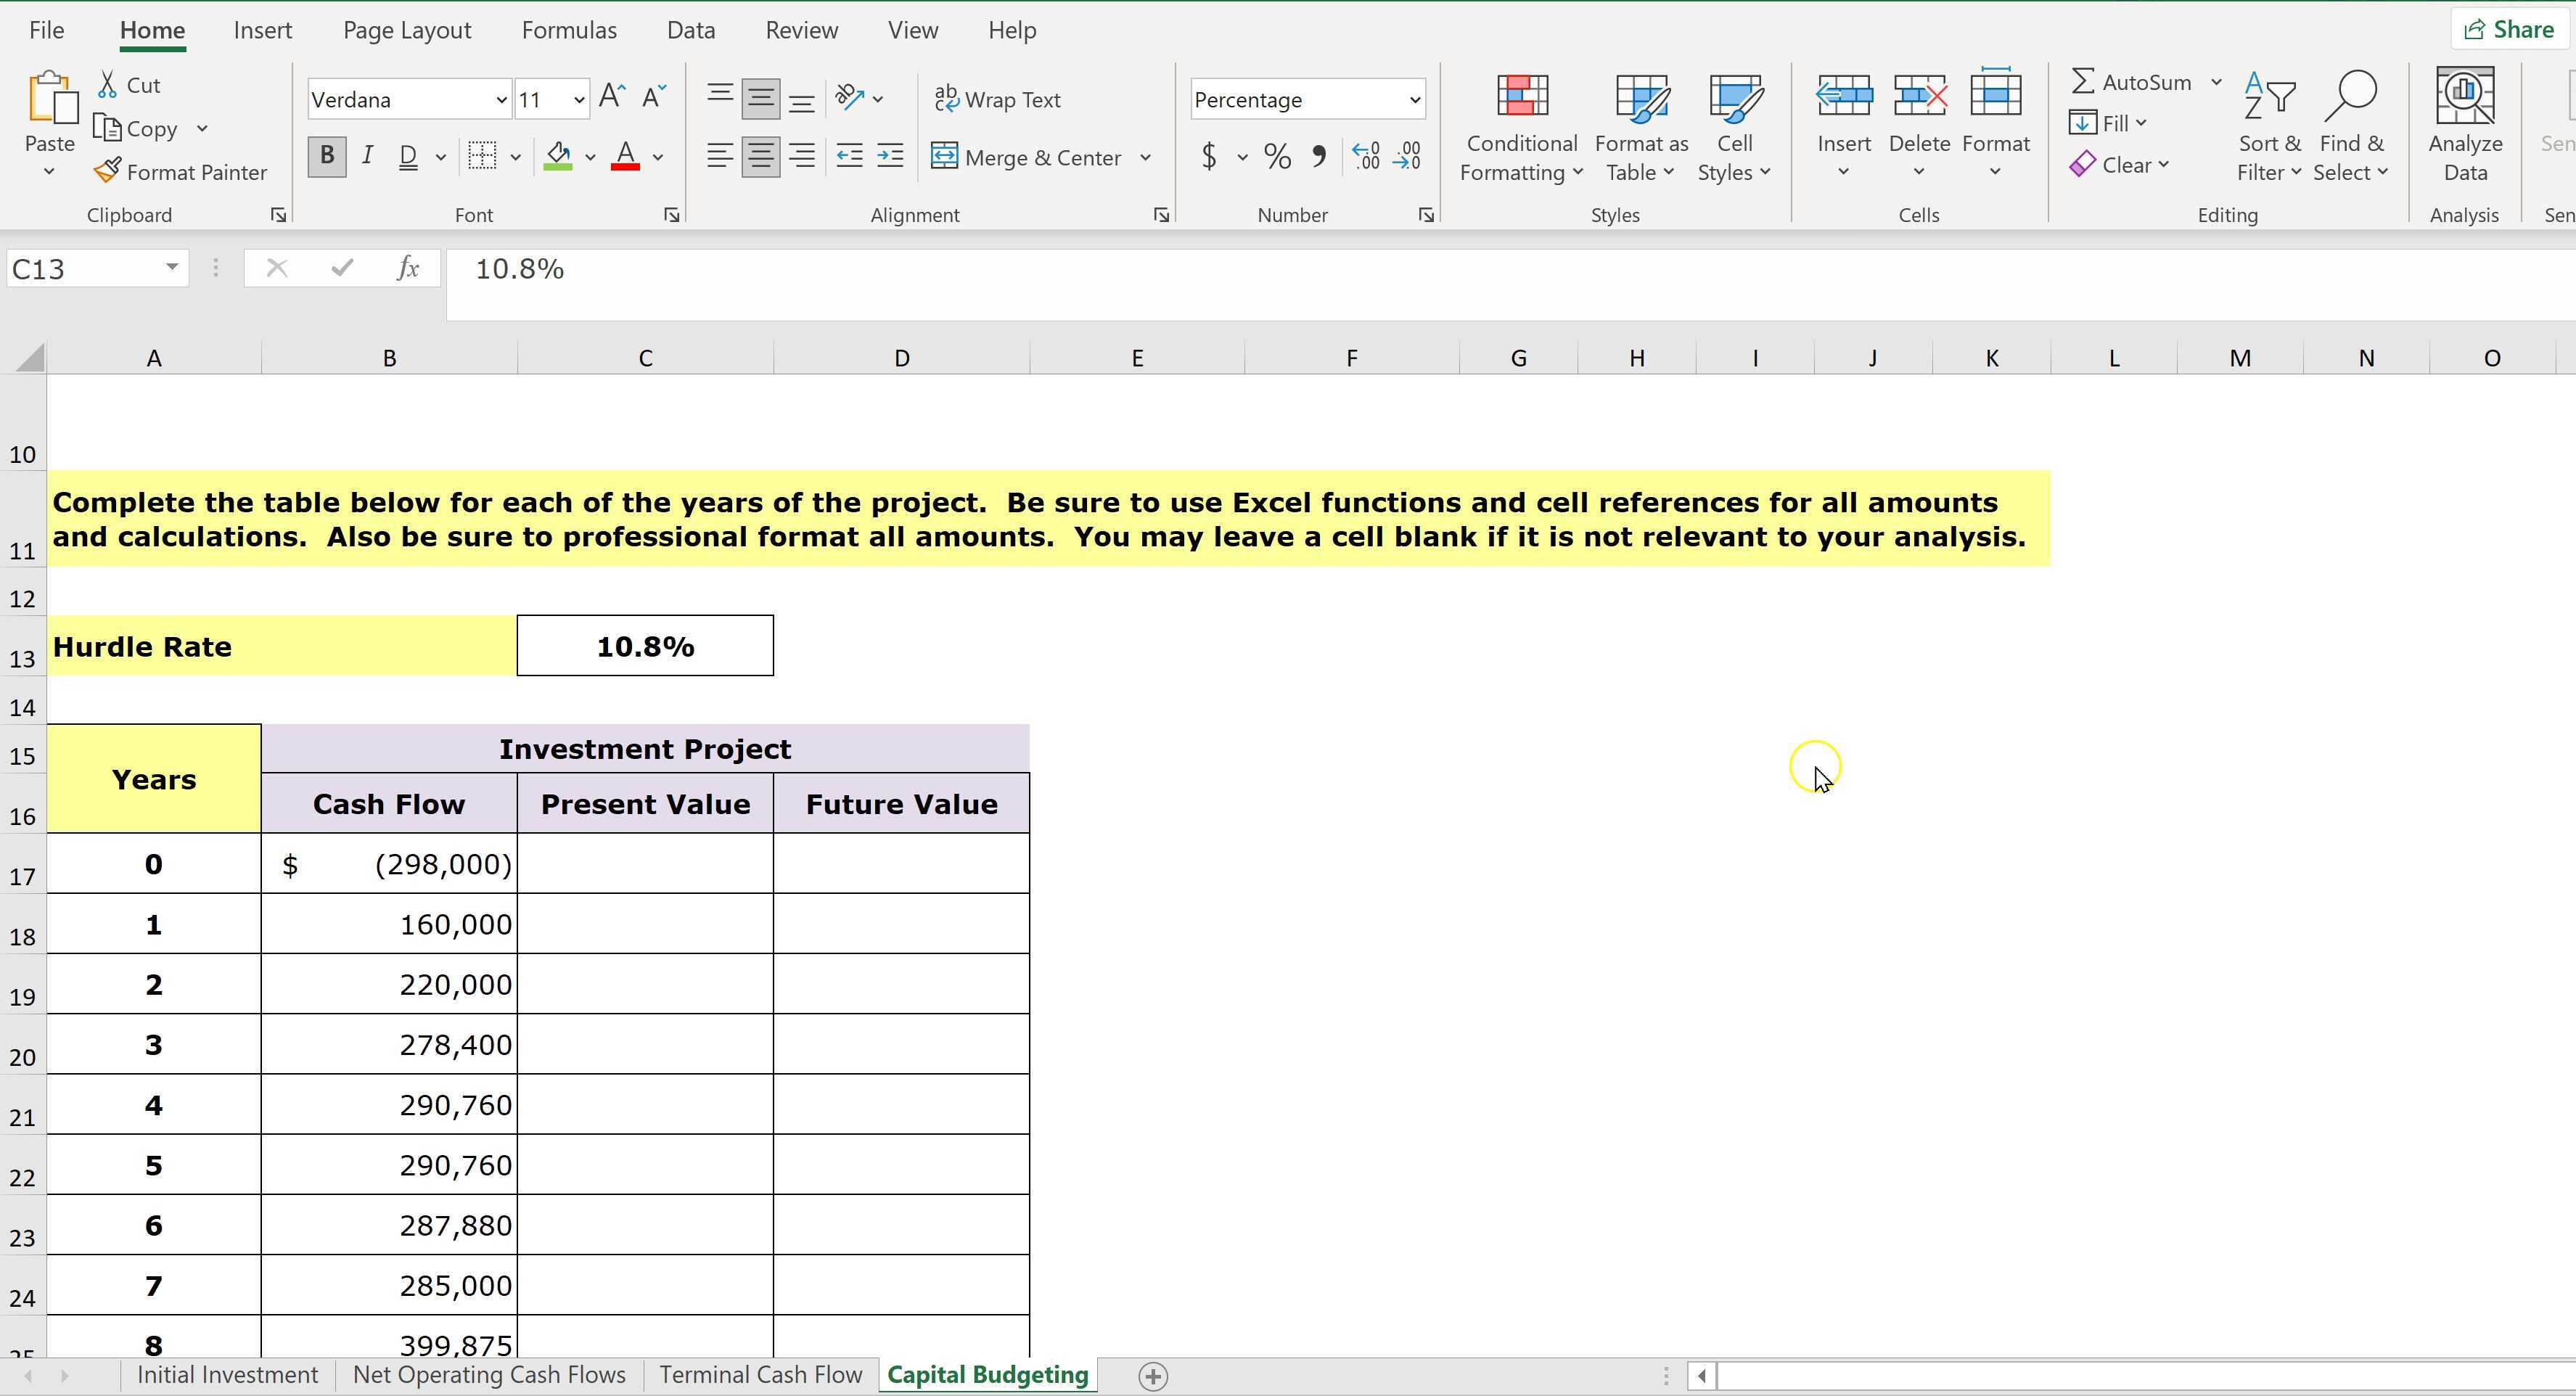This screenshot has height=1396, width=2576.
Task: Click Increase Font Size icon
Action: 611,98
